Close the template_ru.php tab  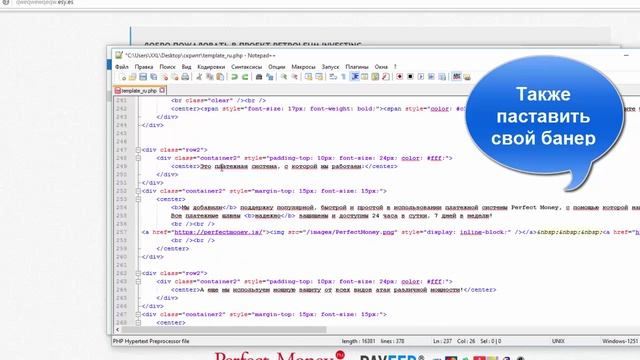[x=162, y=90]
